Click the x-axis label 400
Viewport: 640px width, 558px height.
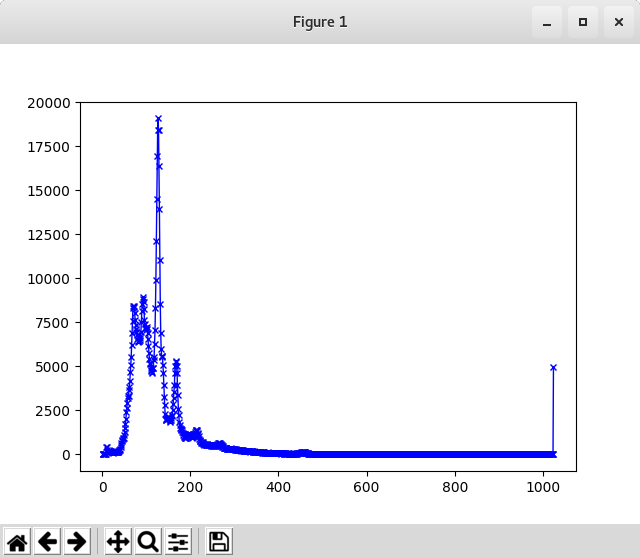pyautogui.click(x=278, y=487)
